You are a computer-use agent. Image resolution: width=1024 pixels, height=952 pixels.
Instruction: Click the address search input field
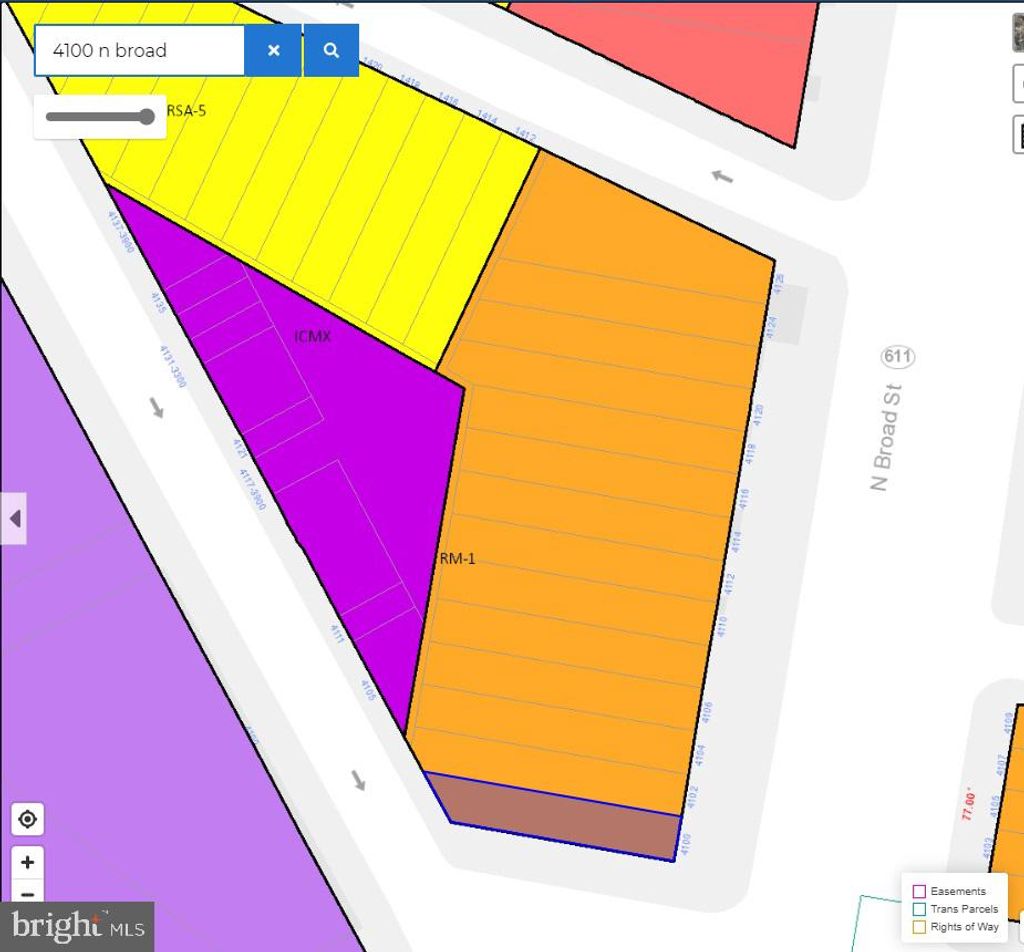(140, 51)
